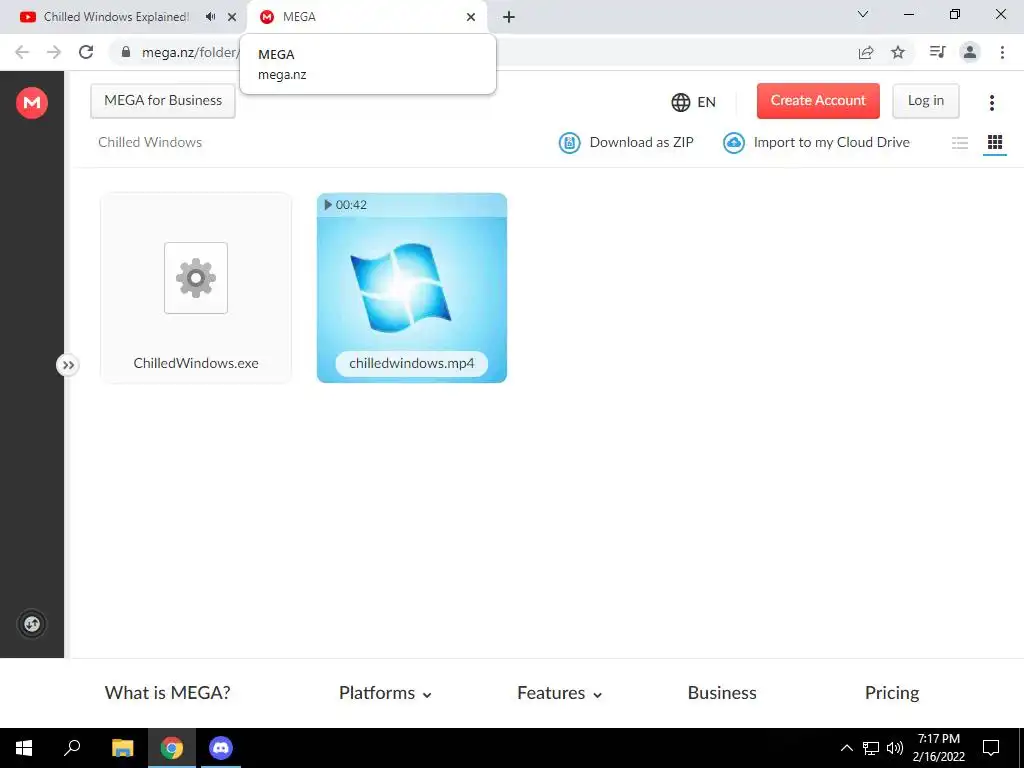Download folder as ZIP
The width and height of the screenshot is (1024, 768).
point(626,142)
